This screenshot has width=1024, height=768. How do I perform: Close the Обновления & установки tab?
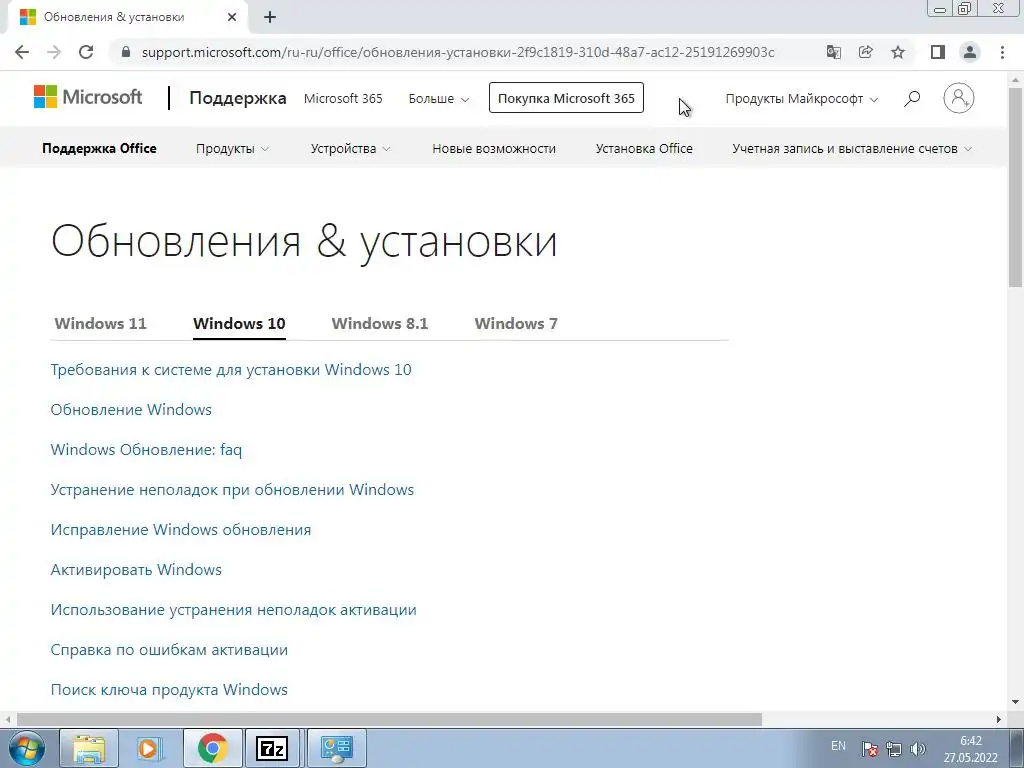(x=232, y=17)
